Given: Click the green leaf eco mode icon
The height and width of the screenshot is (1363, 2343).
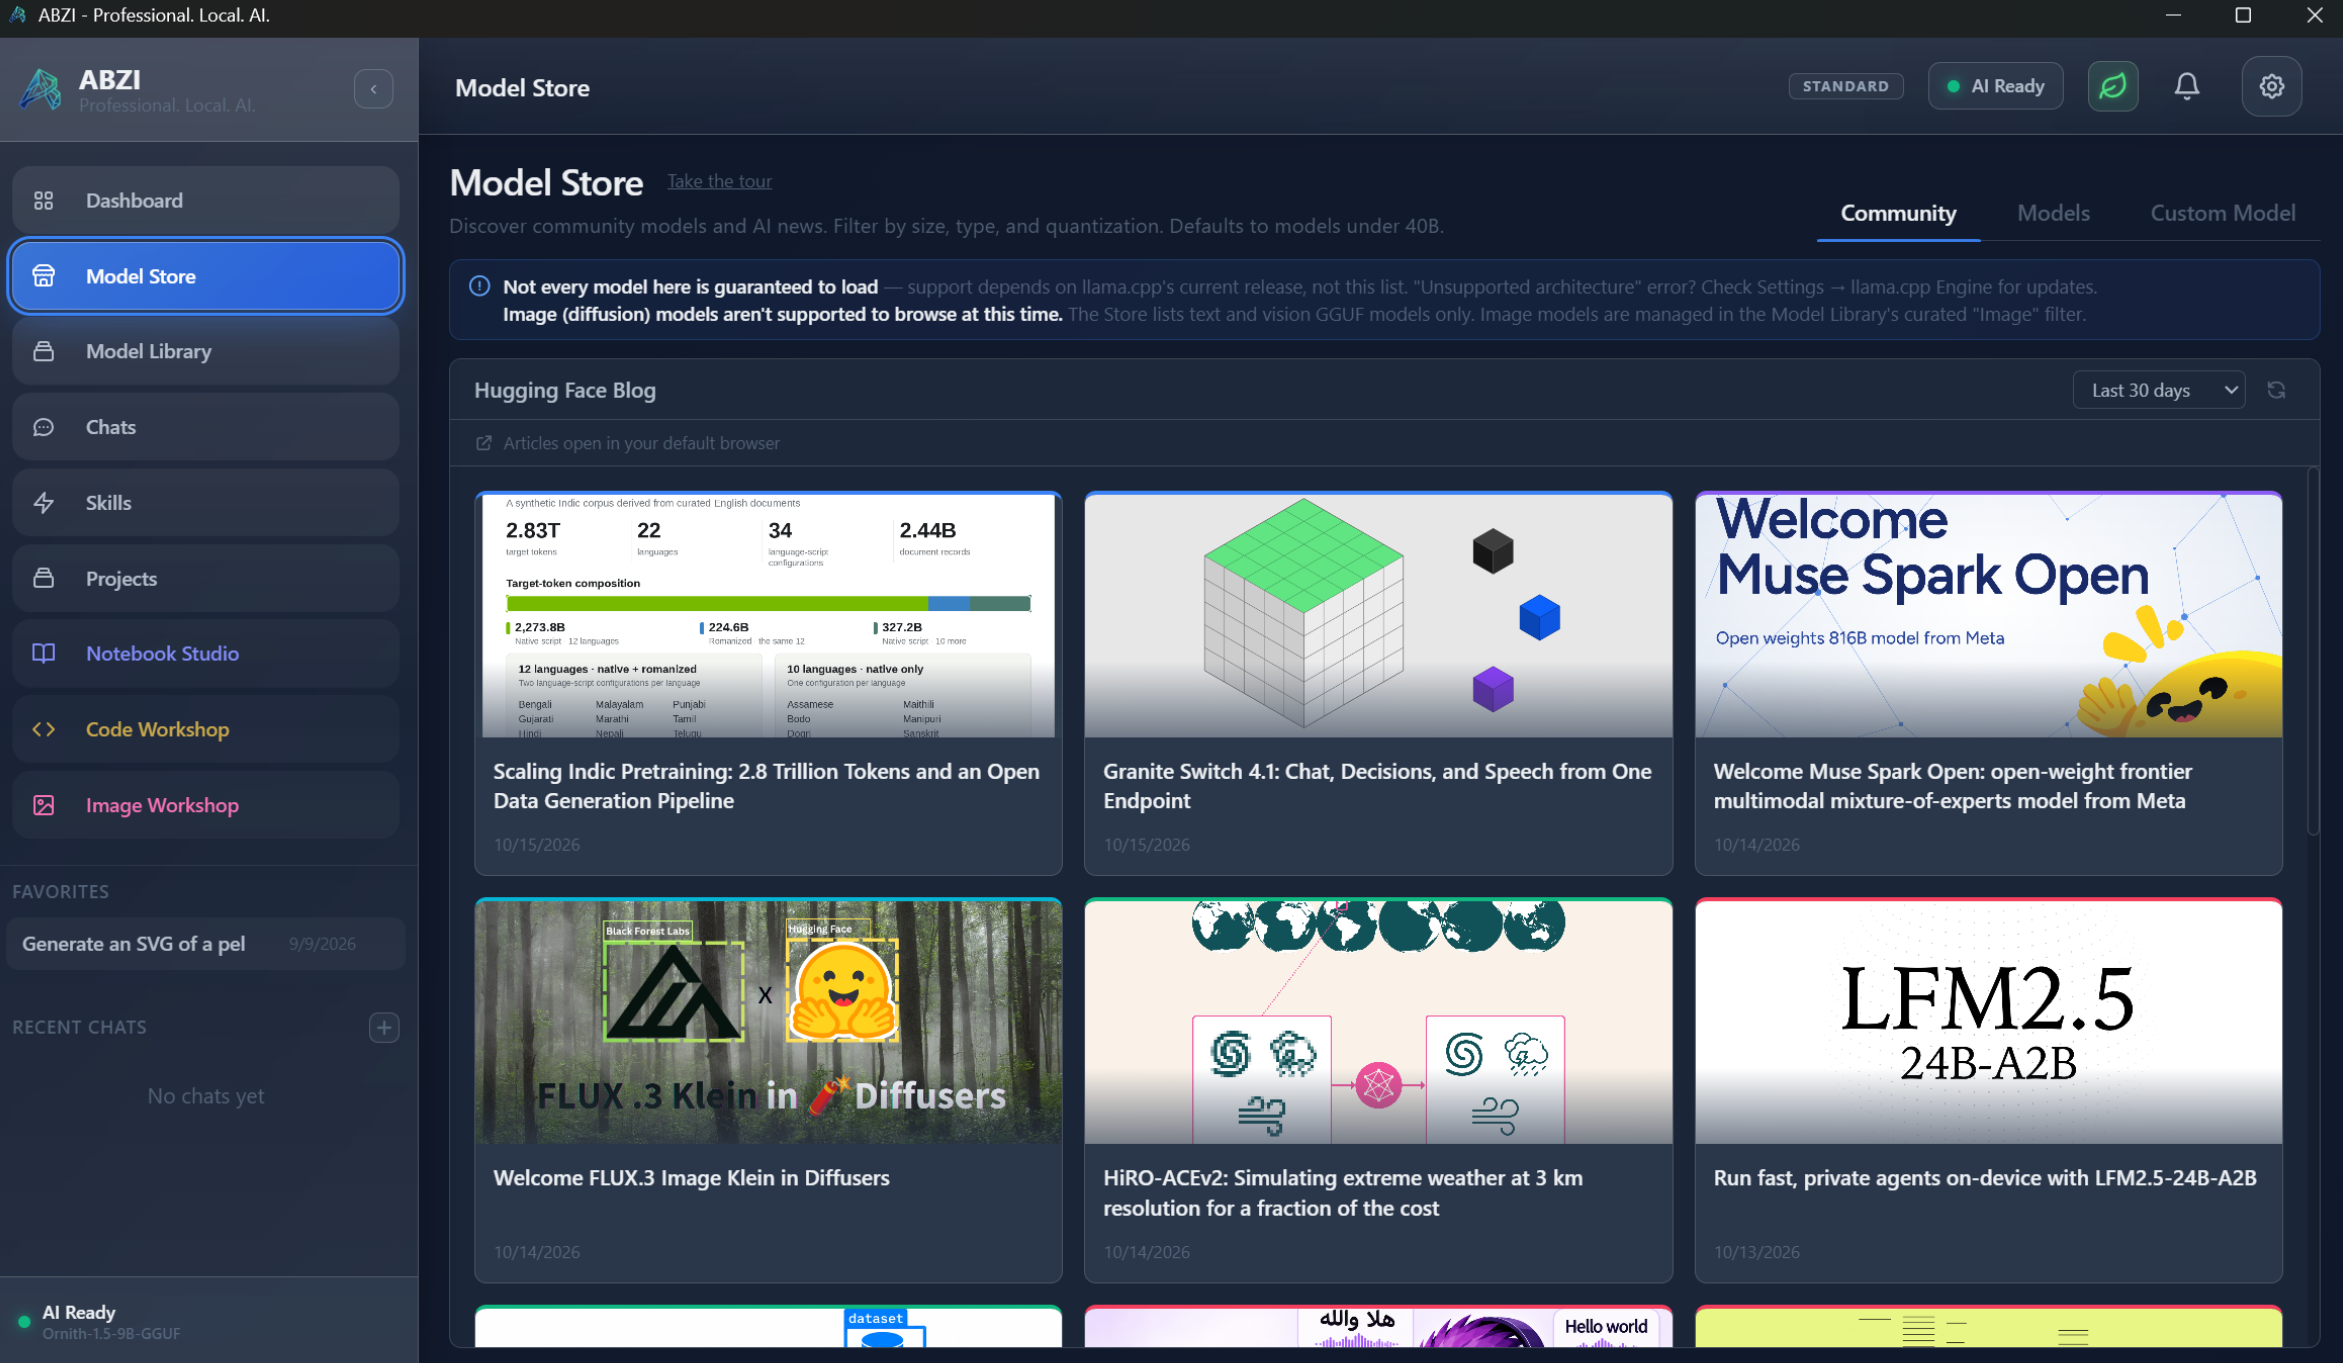Looking at the screenshot, I should click(2112, 86).
